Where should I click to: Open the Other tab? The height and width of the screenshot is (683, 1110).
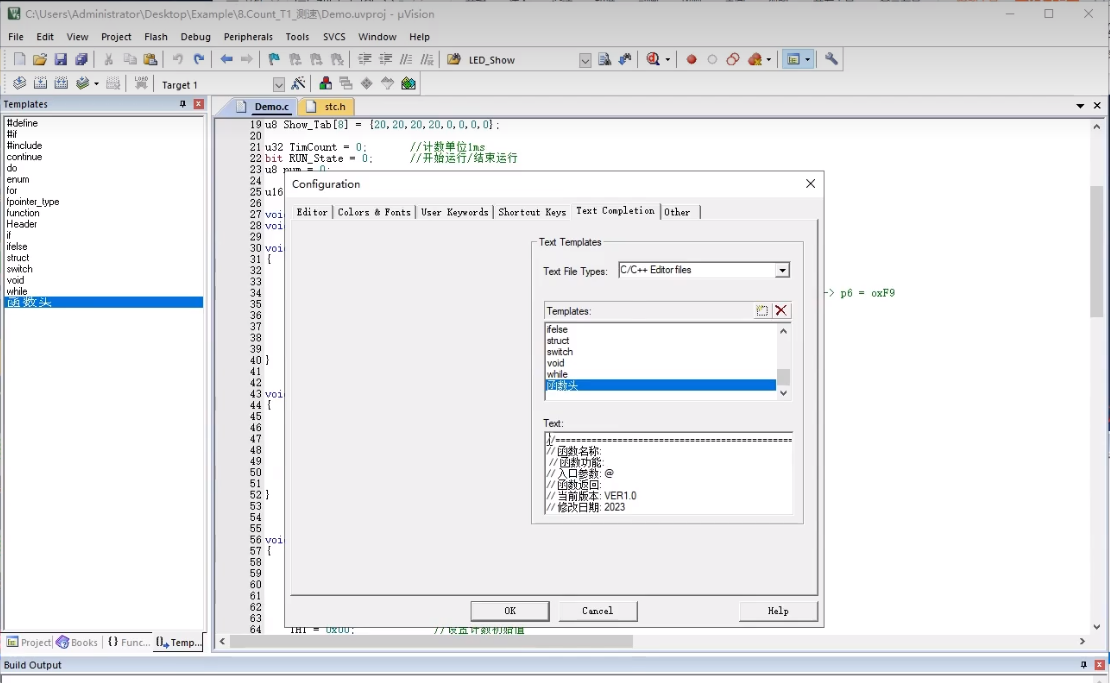pos(677,212)
